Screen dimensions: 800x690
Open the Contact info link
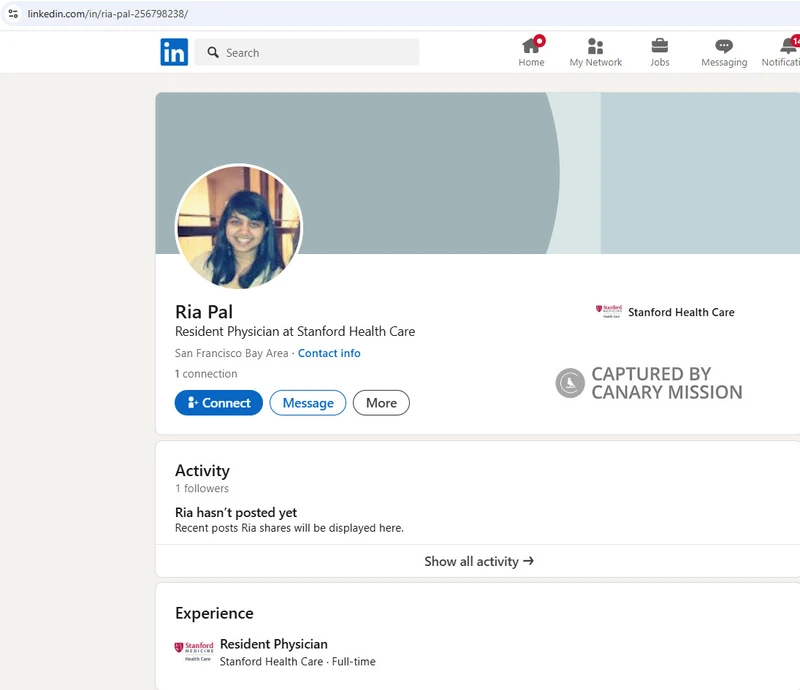[x=329, y=353]
